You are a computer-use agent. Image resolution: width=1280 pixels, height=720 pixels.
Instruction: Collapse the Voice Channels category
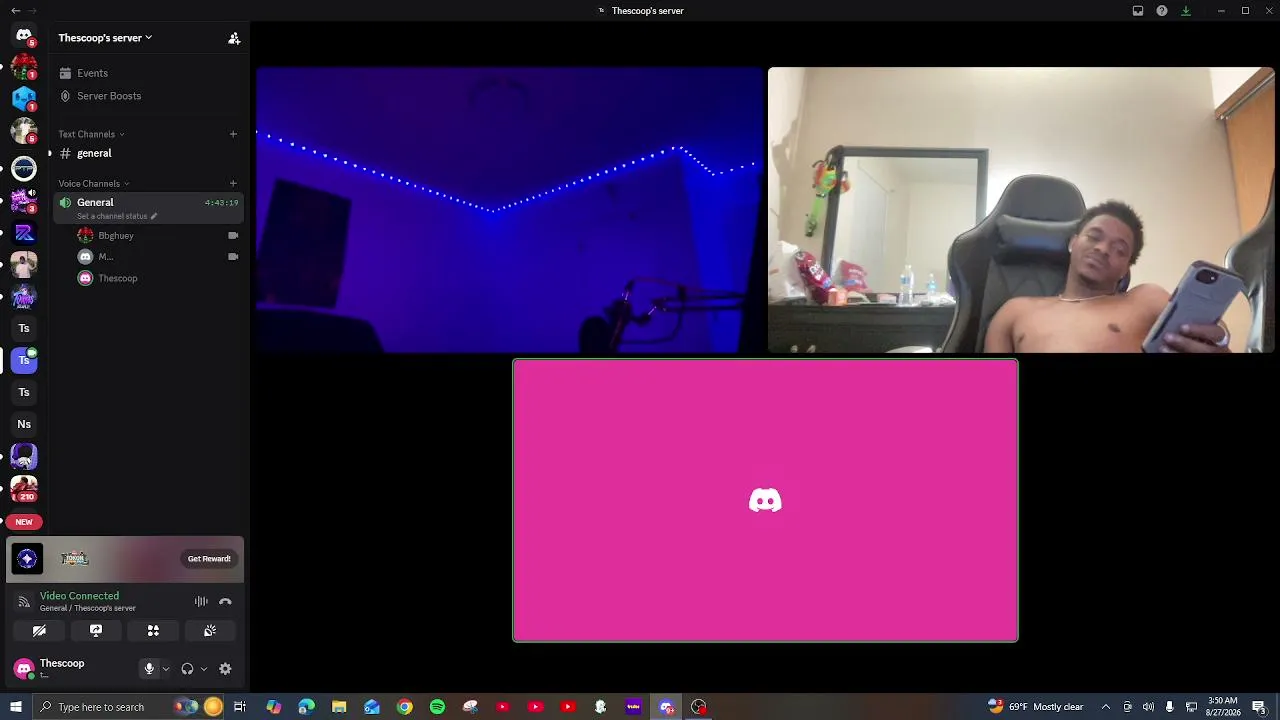94,184
